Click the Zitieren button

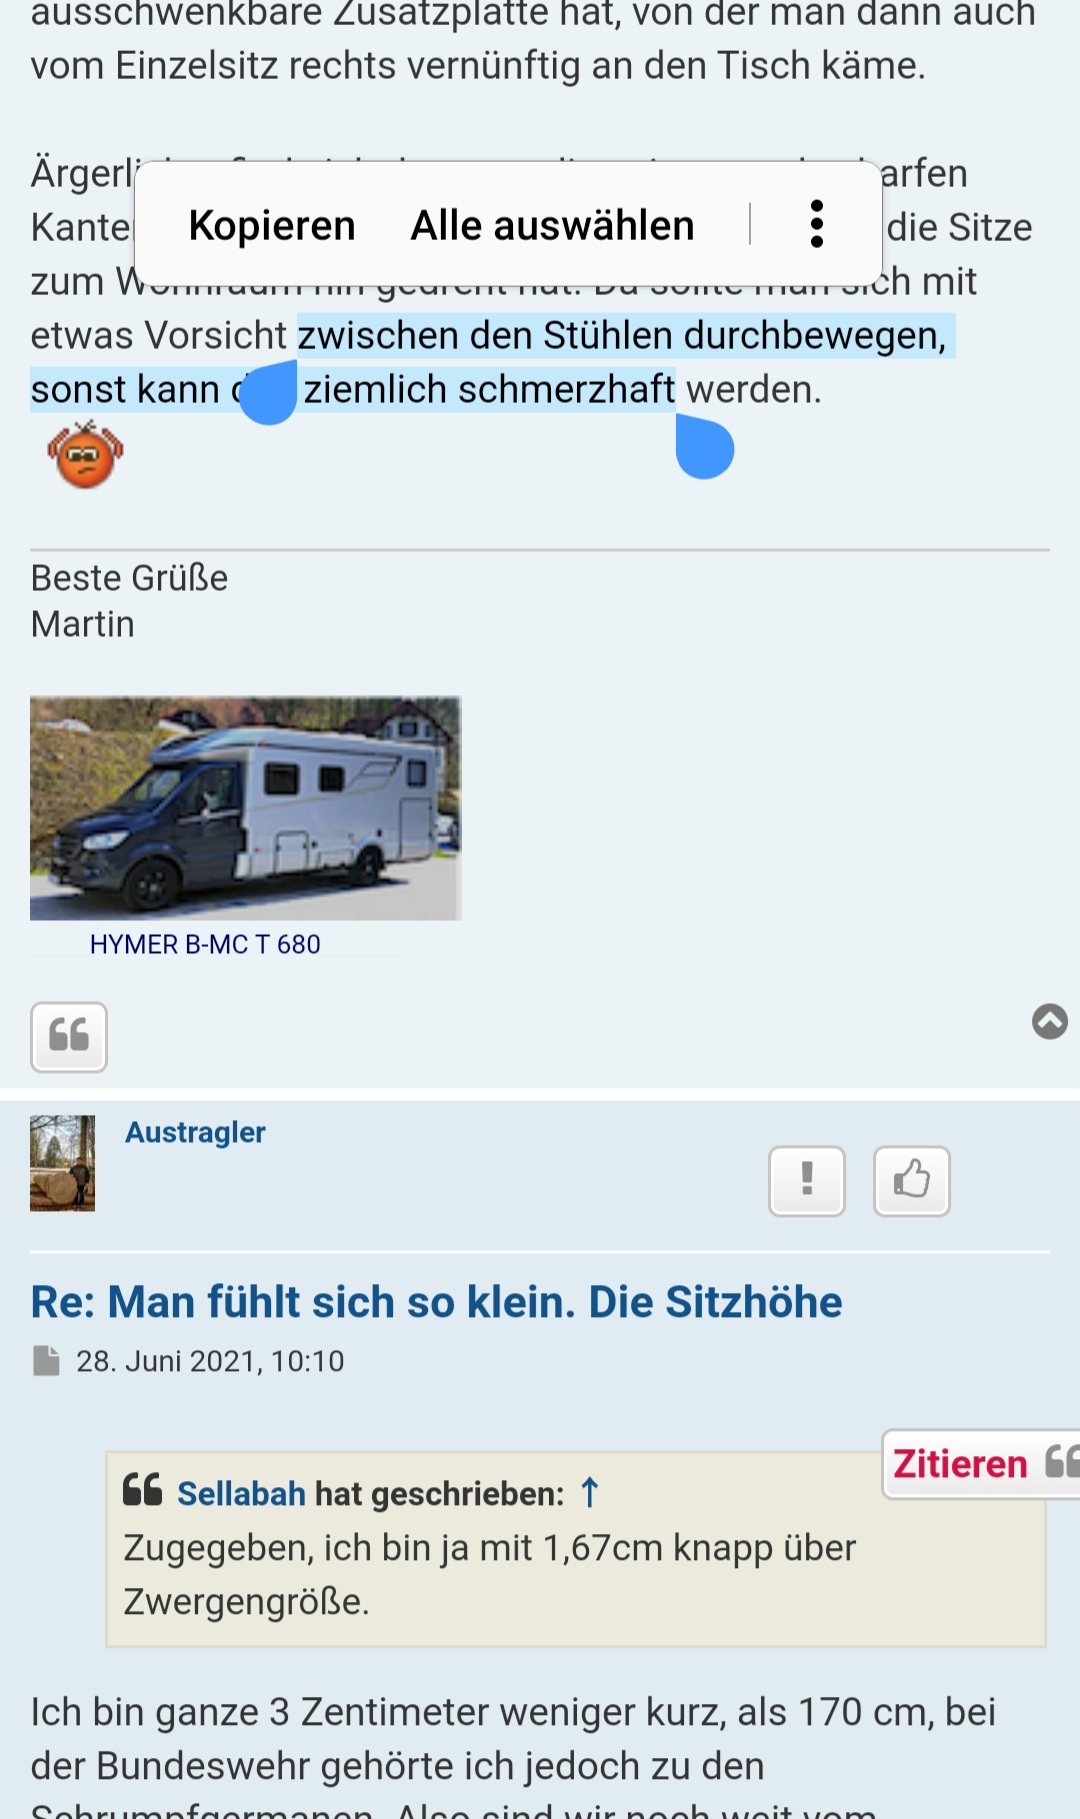coord(981,1464)
